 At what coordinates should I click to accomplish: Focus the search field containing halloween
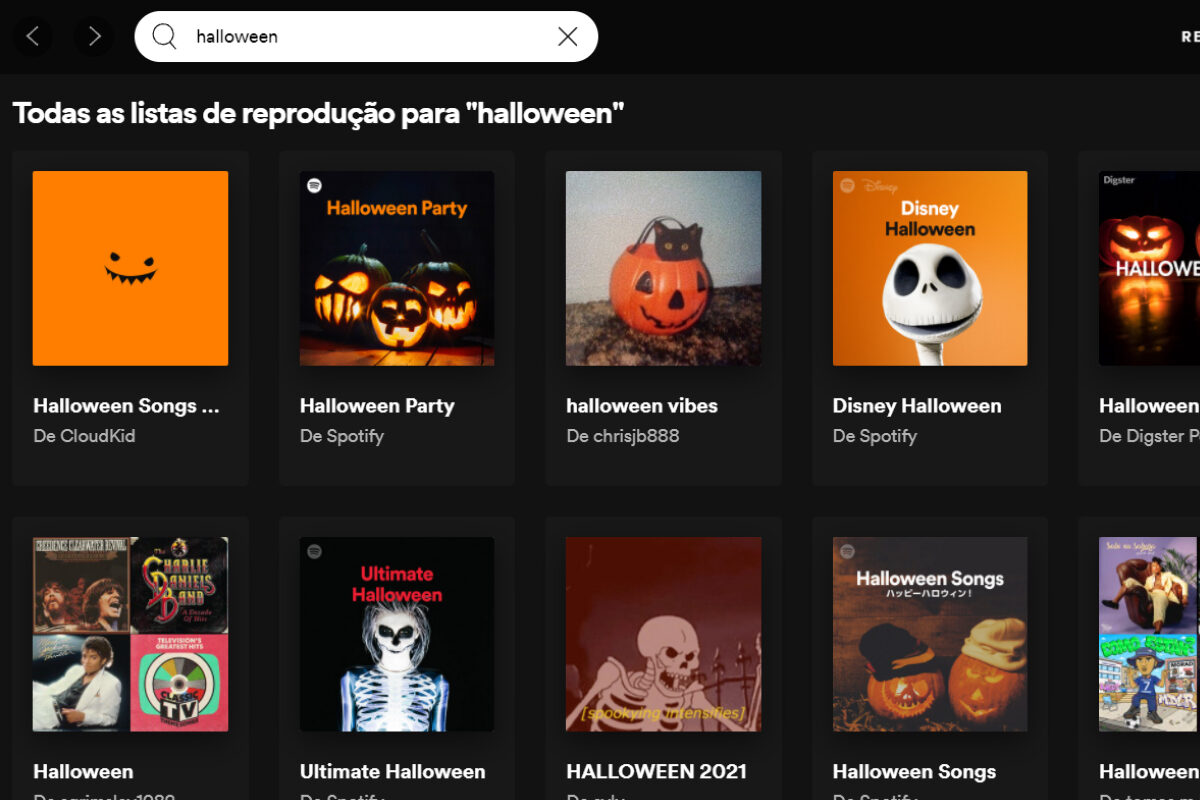tap(366, 37)
